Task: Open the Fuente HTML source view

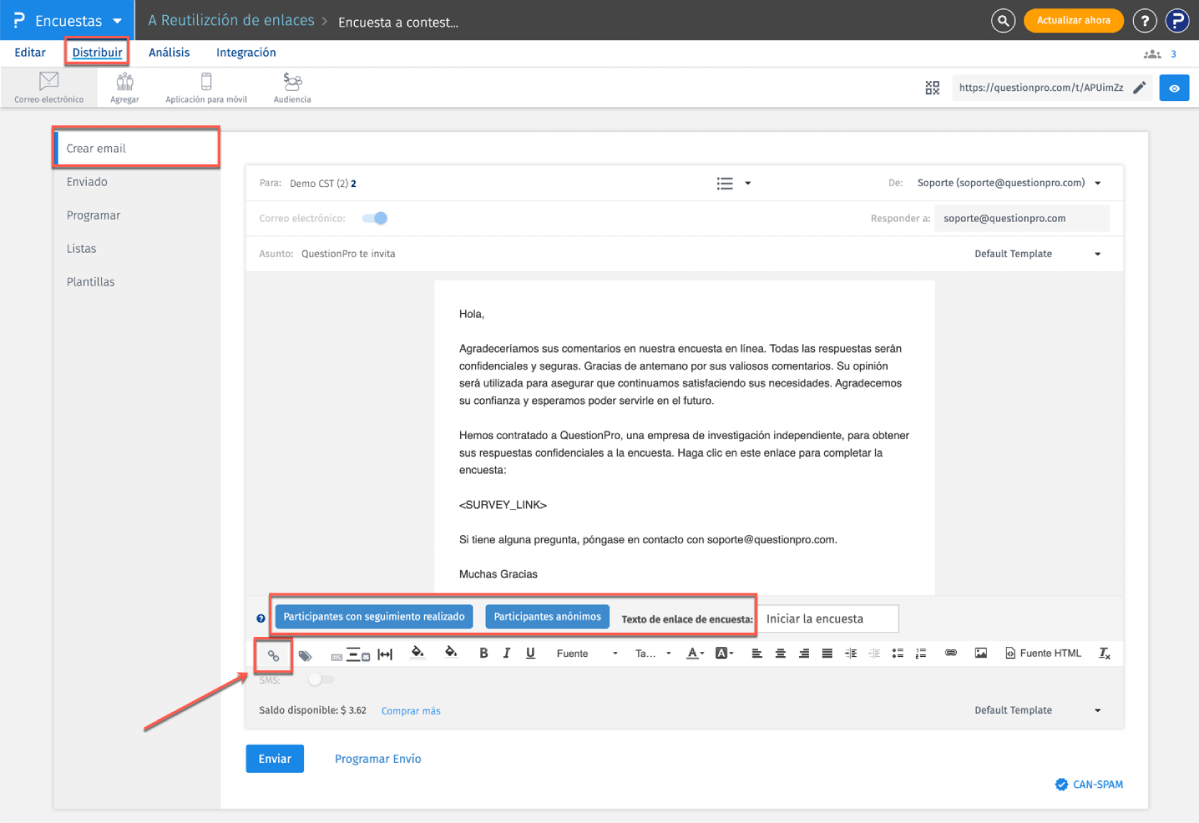Action: tap(1043, 653)
